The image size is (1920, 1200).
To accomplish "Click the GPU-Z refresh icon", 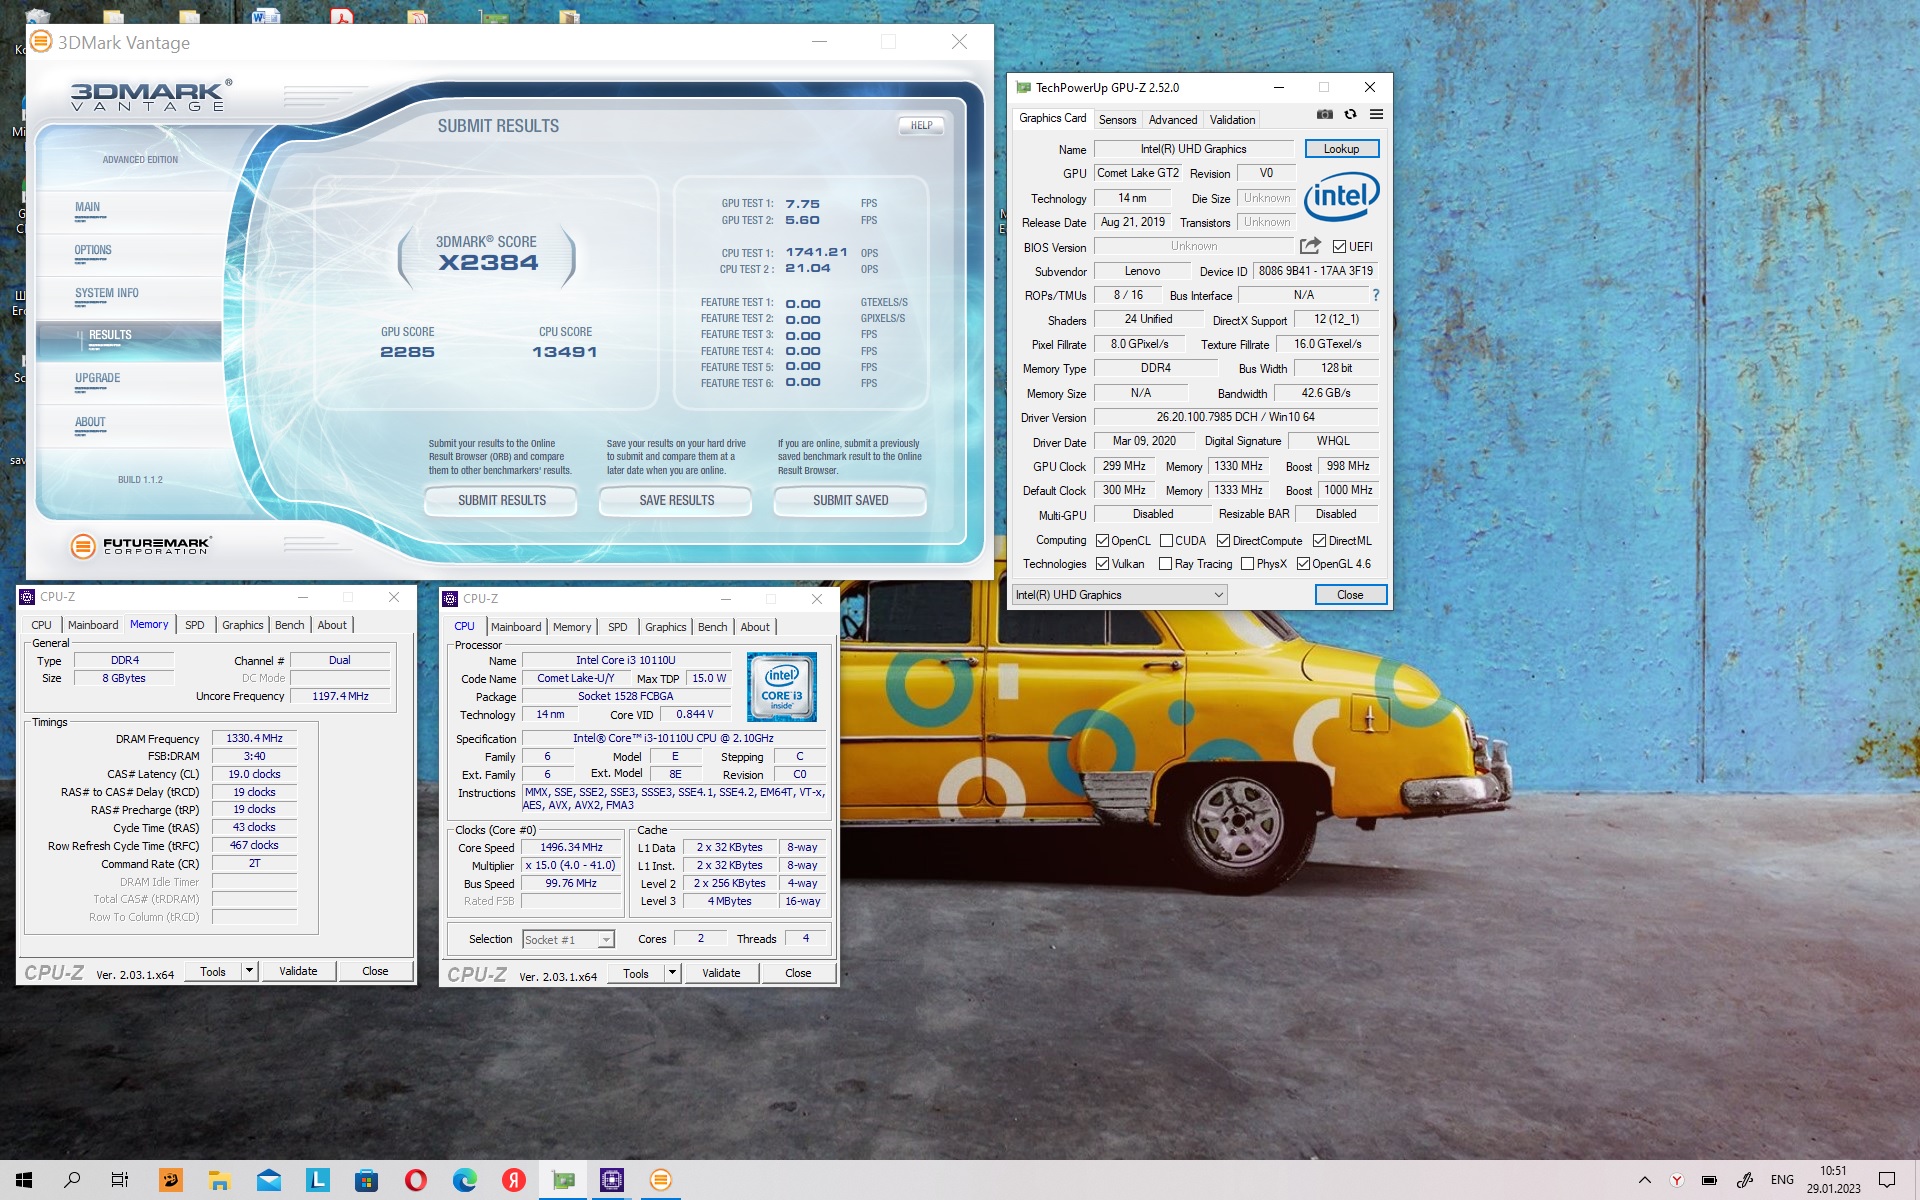I will click(x=1350, y=115).
